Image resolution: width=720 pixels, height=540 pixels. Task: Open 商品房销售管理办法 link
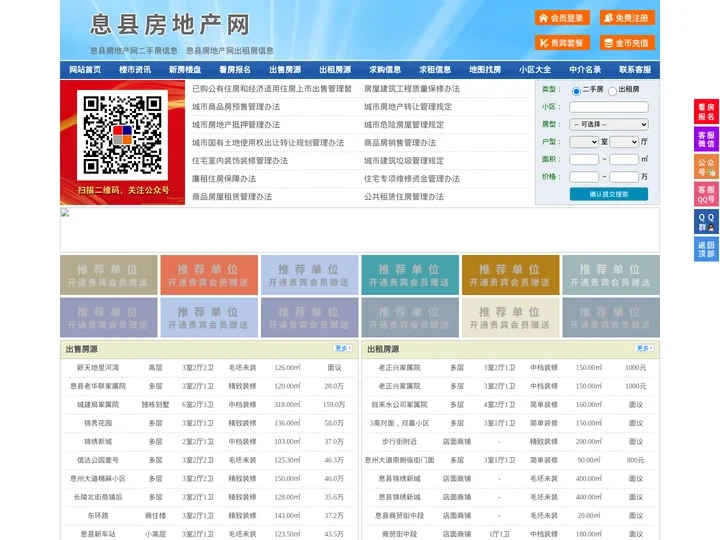pyautogui.click(x=400, y=143)
